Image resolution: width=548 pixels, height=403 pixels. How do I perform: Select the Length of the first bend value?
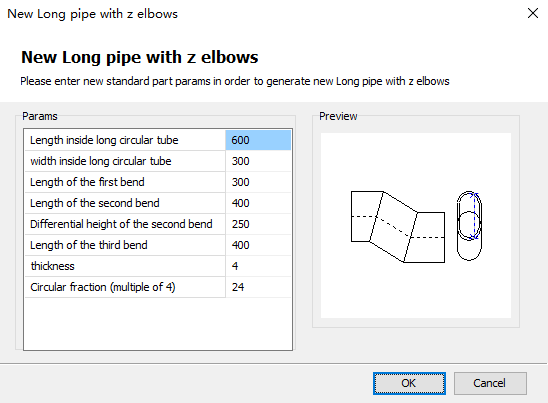coord(258,182)
